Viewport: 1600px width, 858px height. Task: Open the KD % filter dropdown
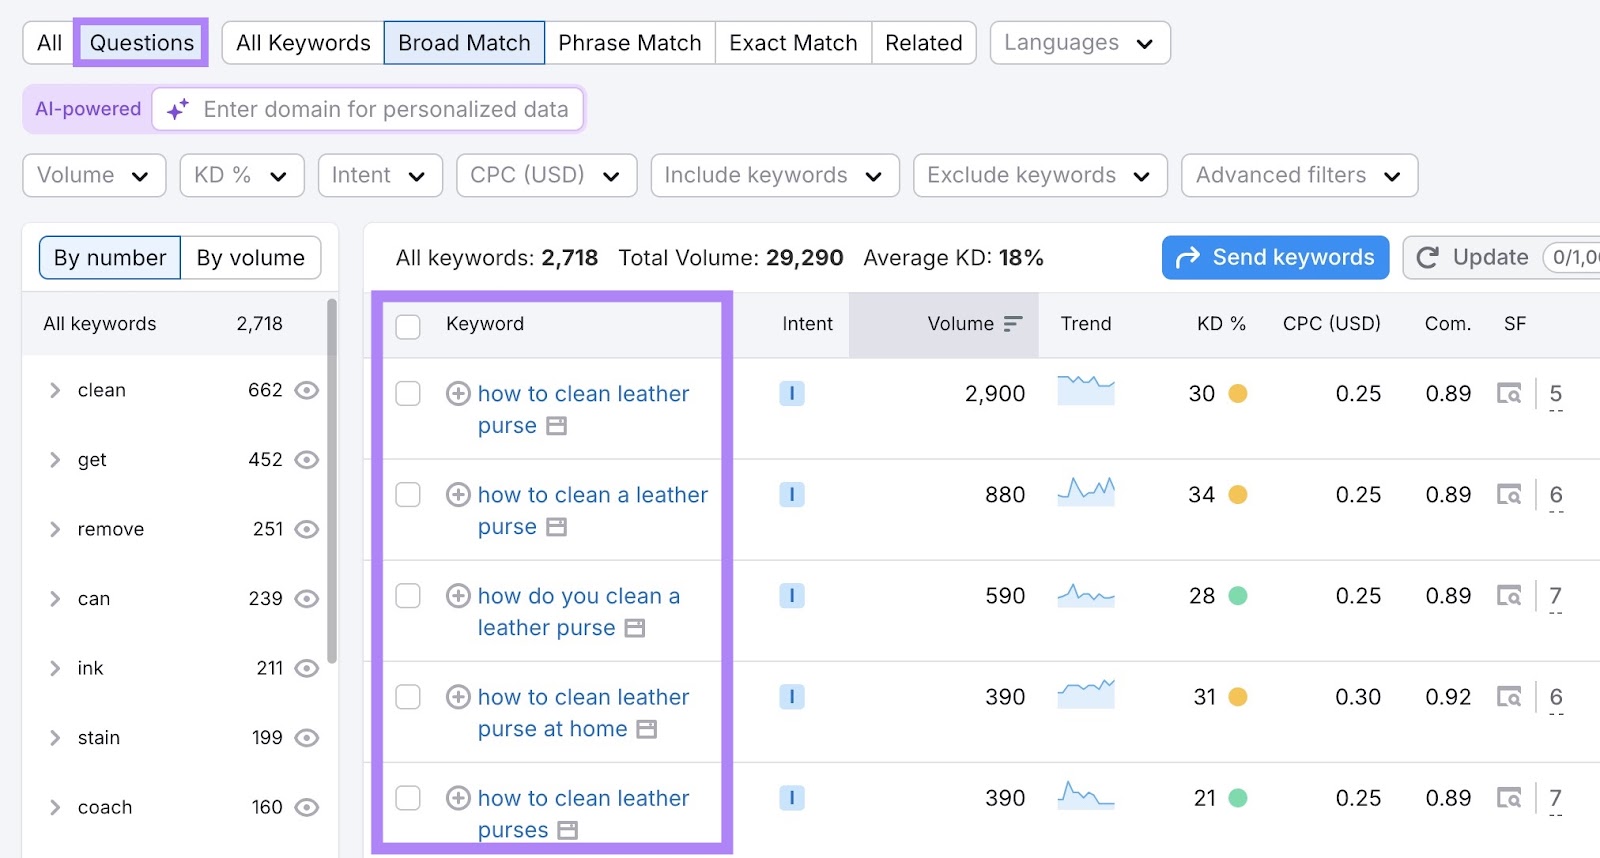pos(241,176)
